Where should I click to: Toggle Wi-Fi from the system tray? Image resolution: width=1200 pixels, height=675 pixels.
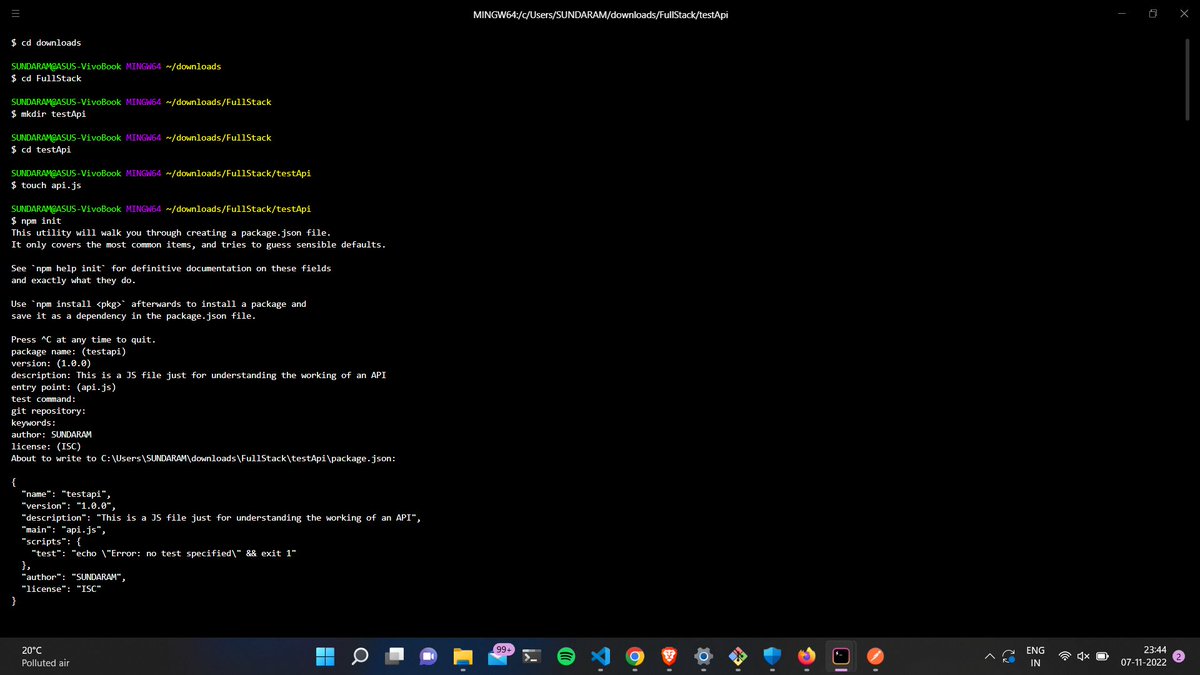coord(1064,656)
